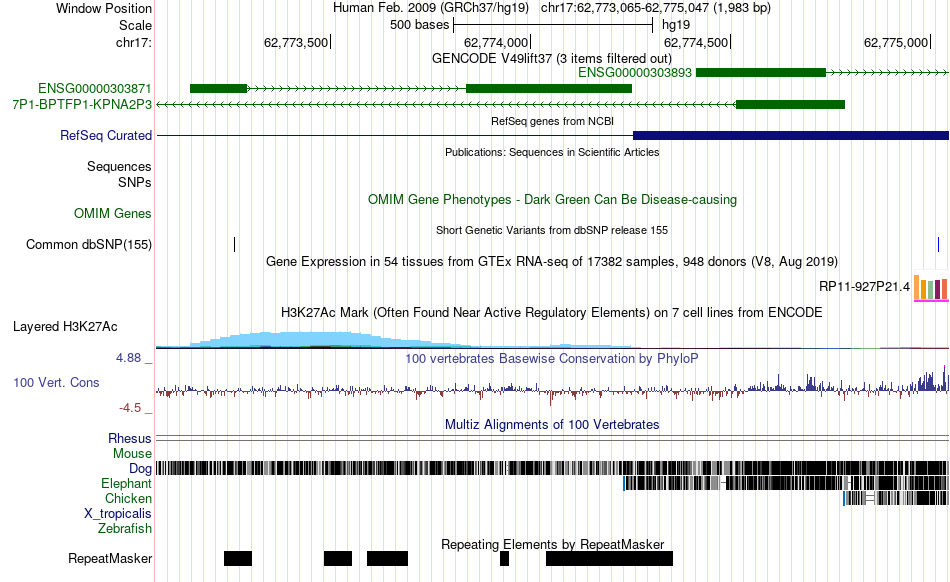Open the RefSeq Curated track label
Screen dimensions: 950x582
(105, 135)
